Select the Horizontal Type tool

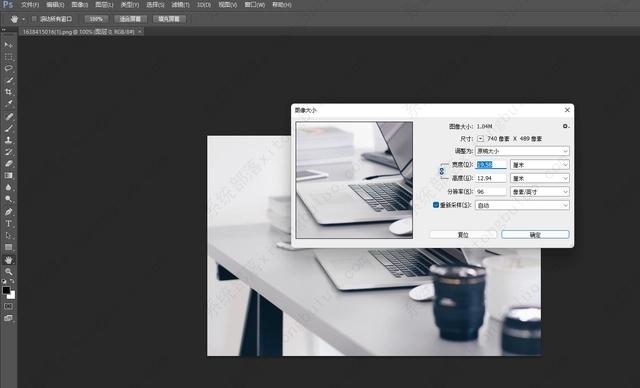click(x=8, y=224)
